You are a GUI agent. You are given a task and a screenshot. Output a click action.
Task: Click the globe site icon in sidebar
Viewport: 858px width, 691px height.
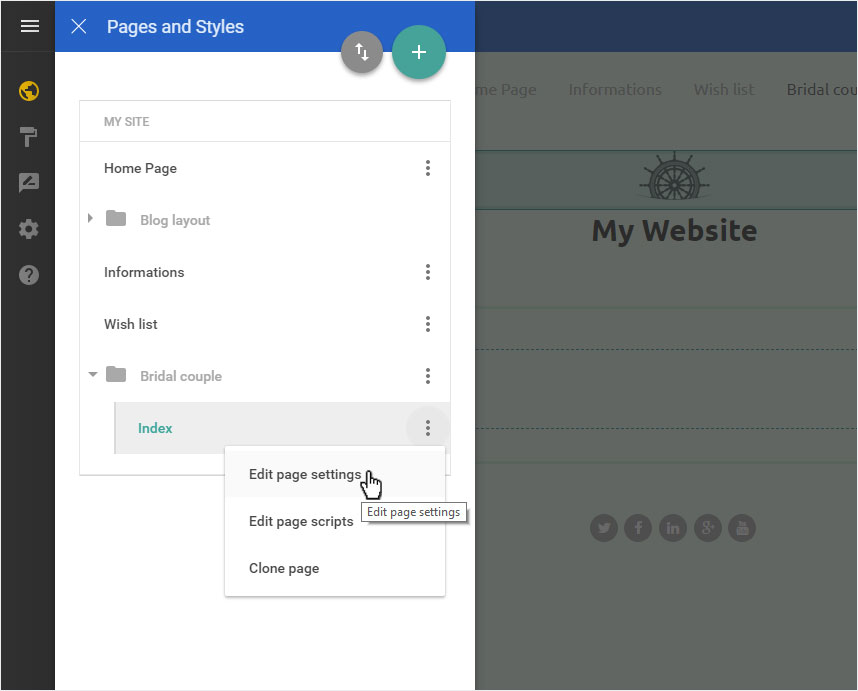(28, 91)
